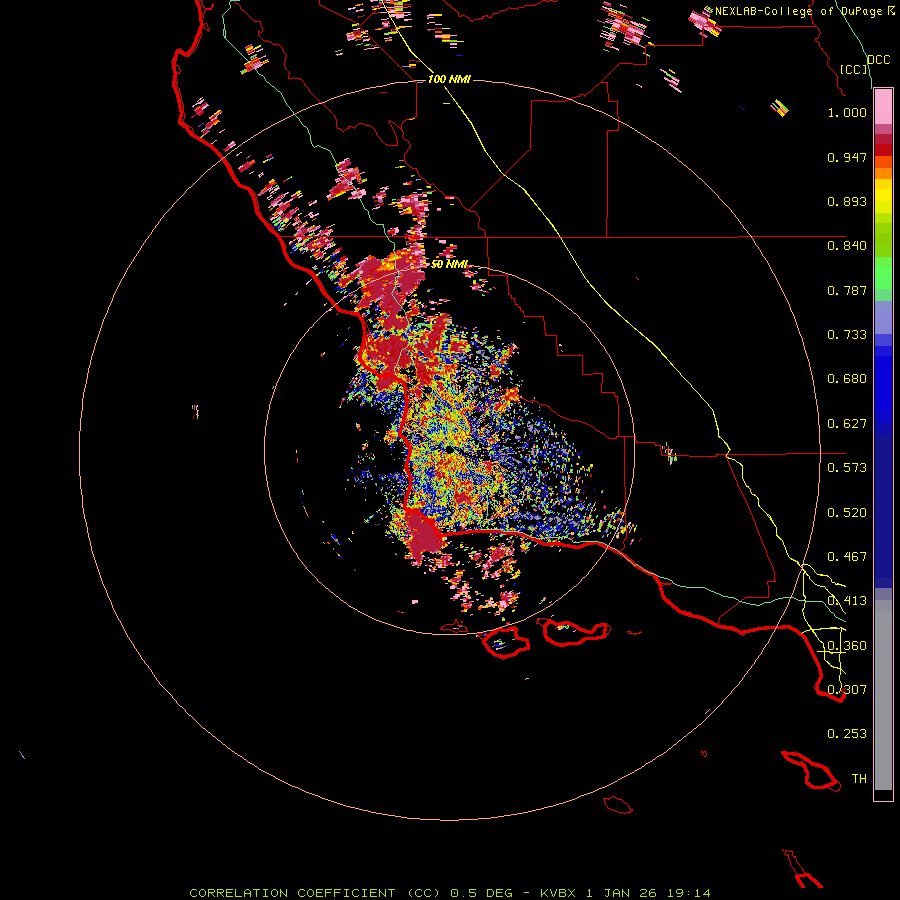Select the 100 NMI range ring label
This screenshot has height=900, width=900.
point(449,79)
